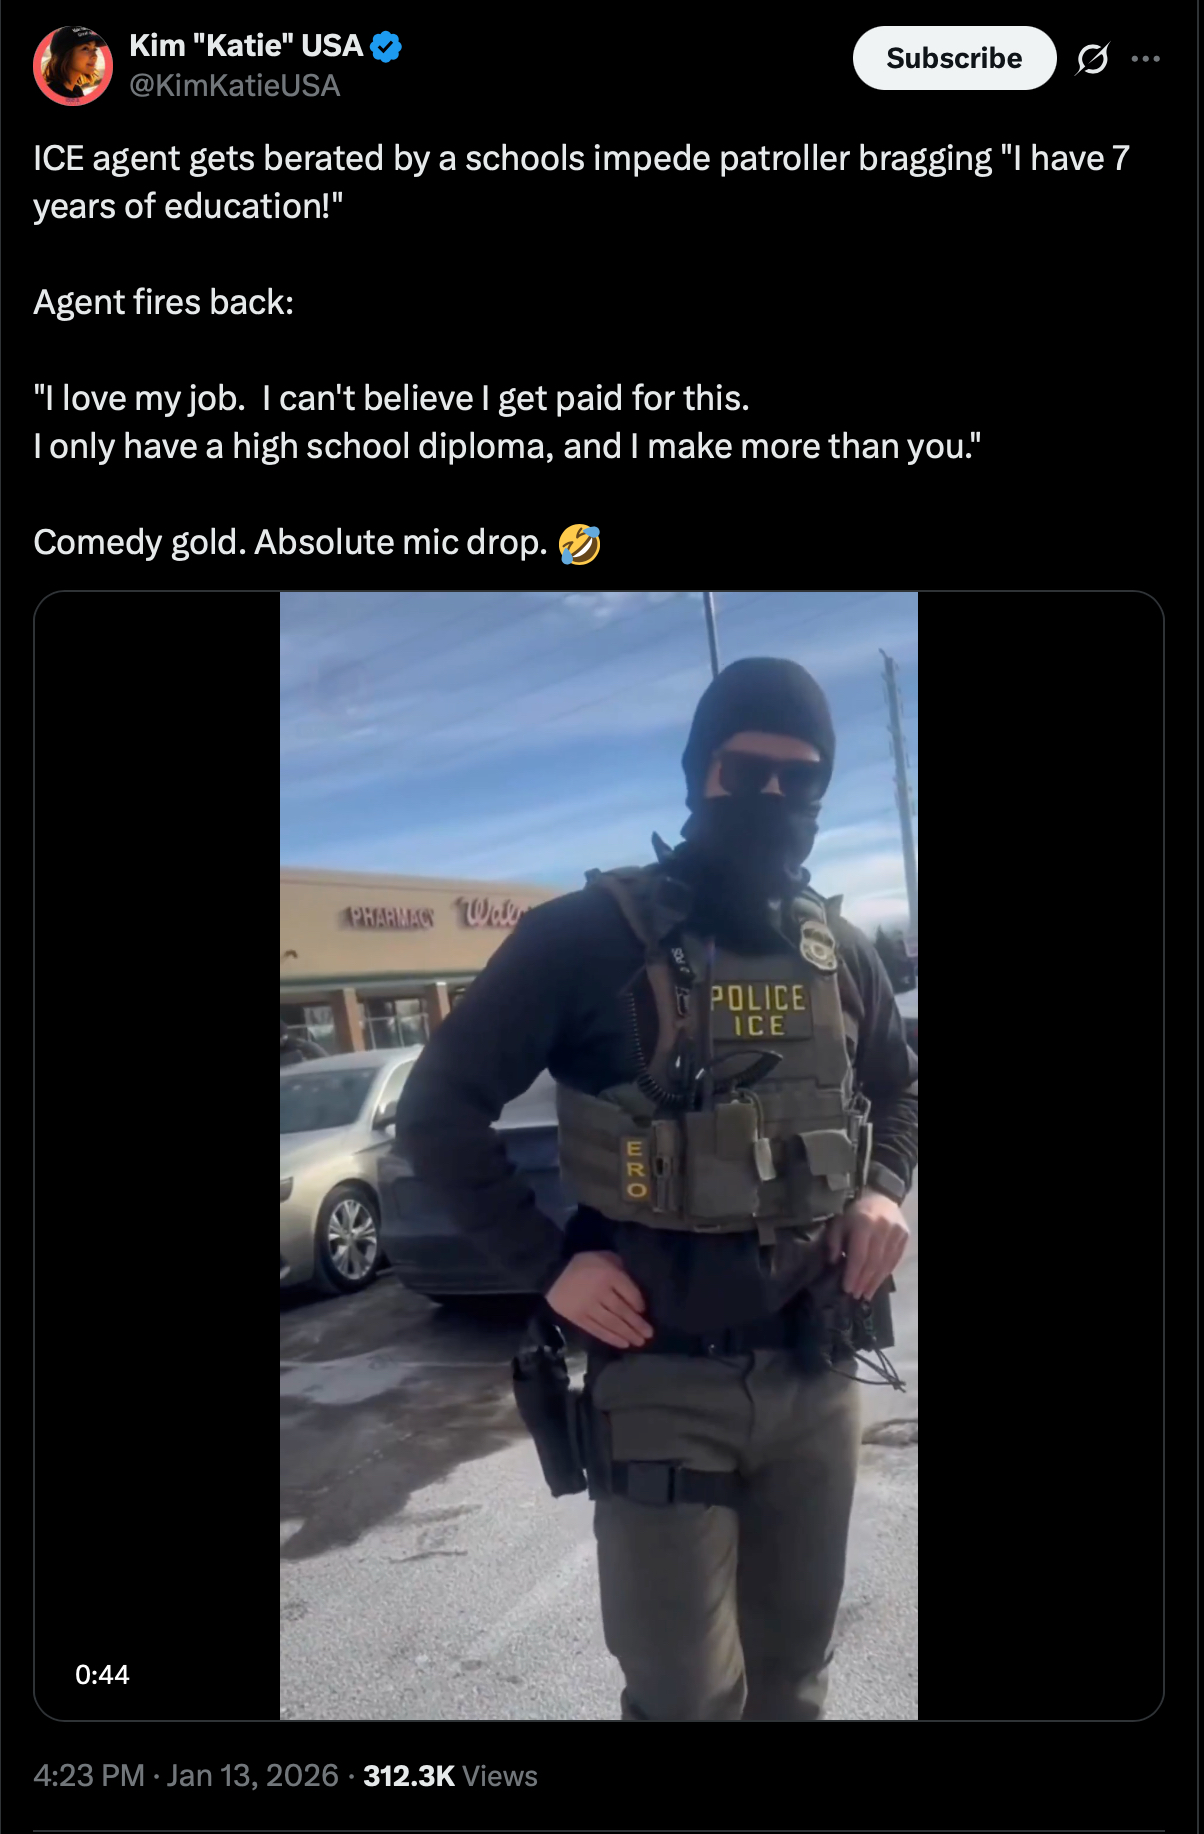Click the blue verified badge

[386, 46]
